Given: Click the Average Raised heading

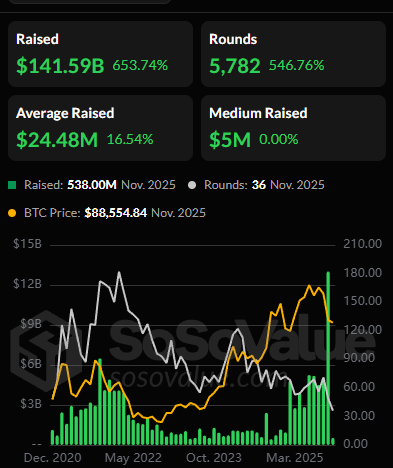Looking at the screenshot, I should click(65, 113).
